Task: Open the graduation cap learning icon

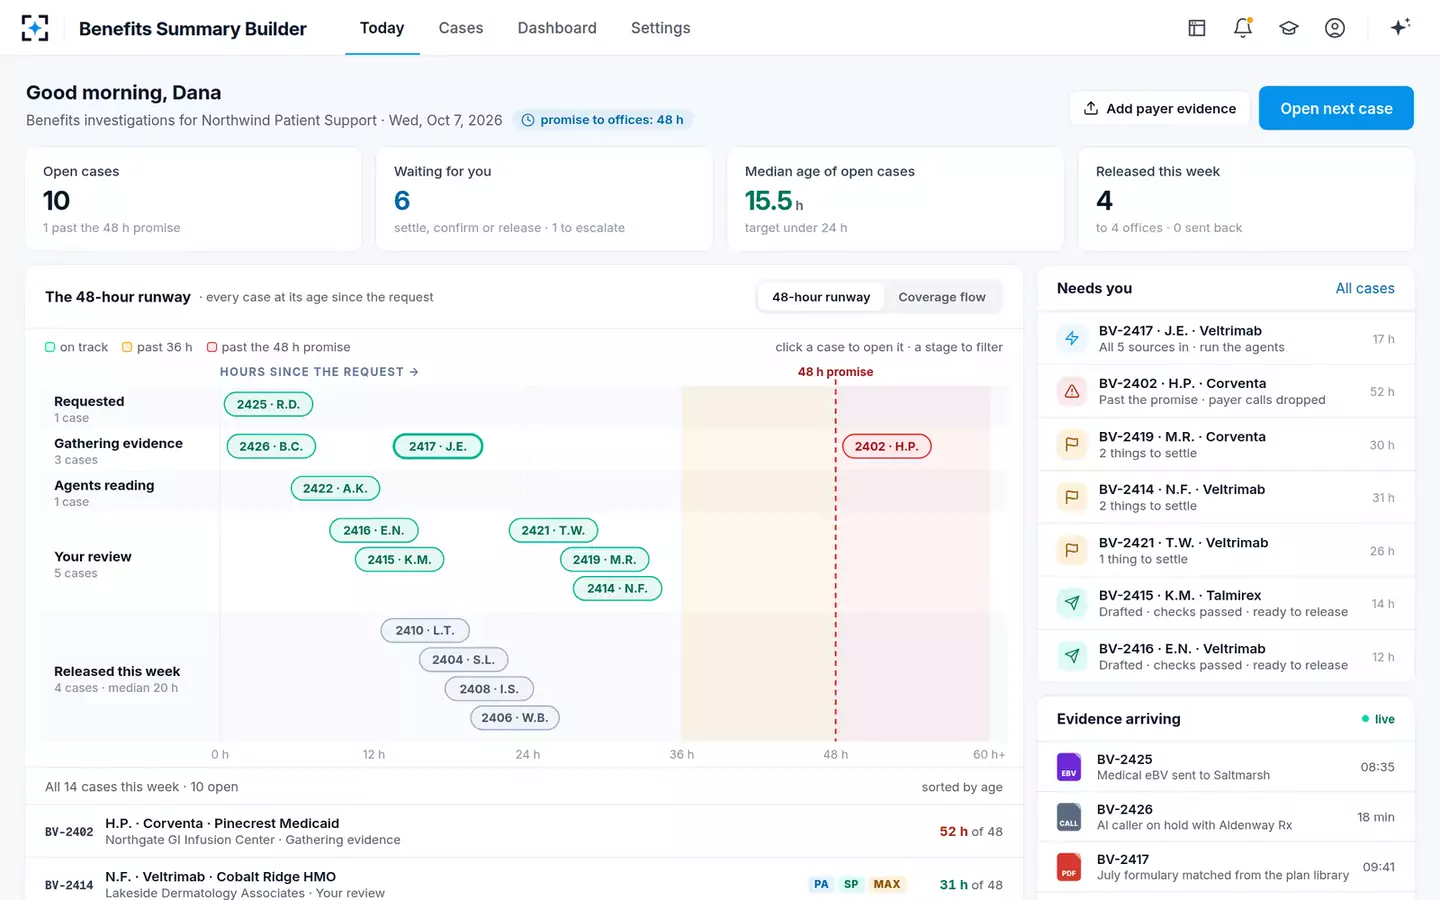Action: coord(1289,28)
